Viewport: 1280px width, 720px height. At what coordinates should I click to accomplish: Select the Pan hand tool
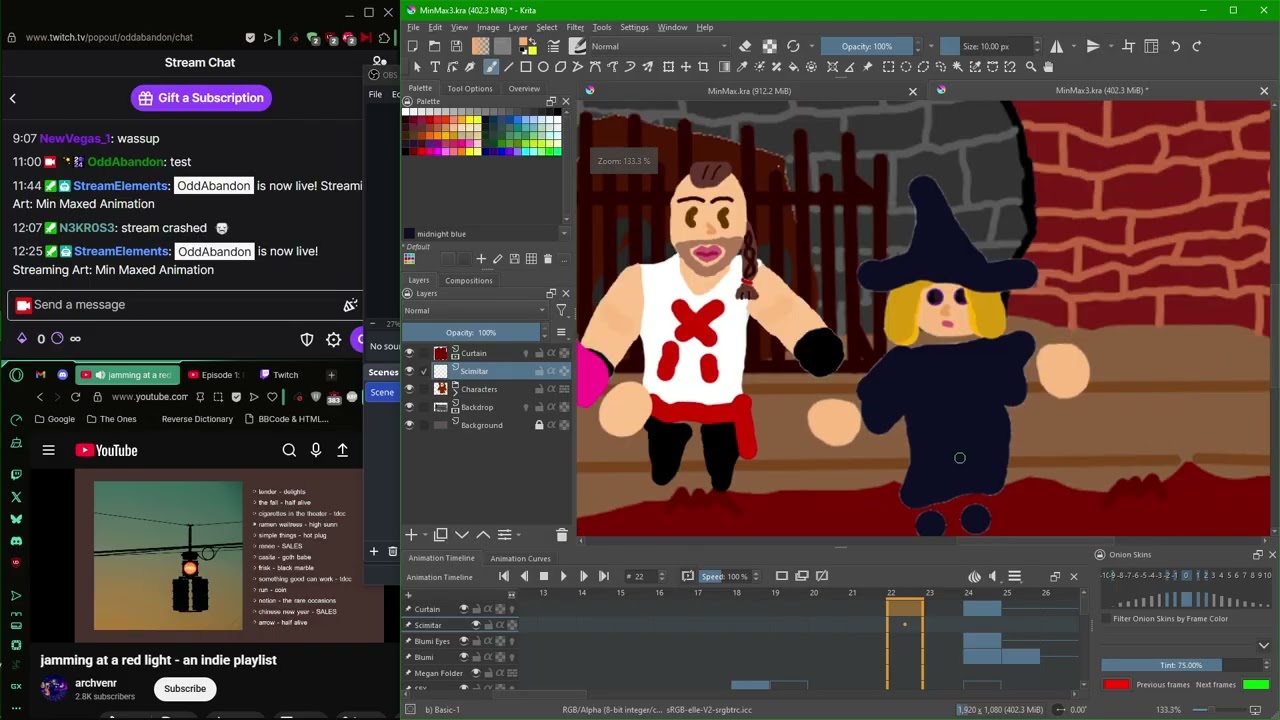1048,67
